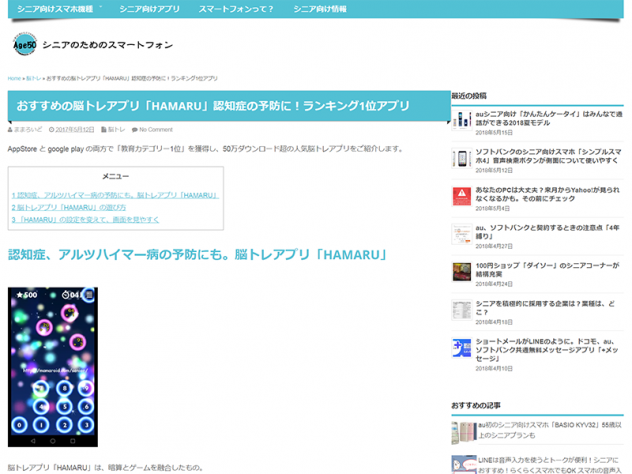The image size is (632, 474).
Task: Jump to menu item 1 認知症、アルツハイマー病の予防にも
Action: pos(115,195)
